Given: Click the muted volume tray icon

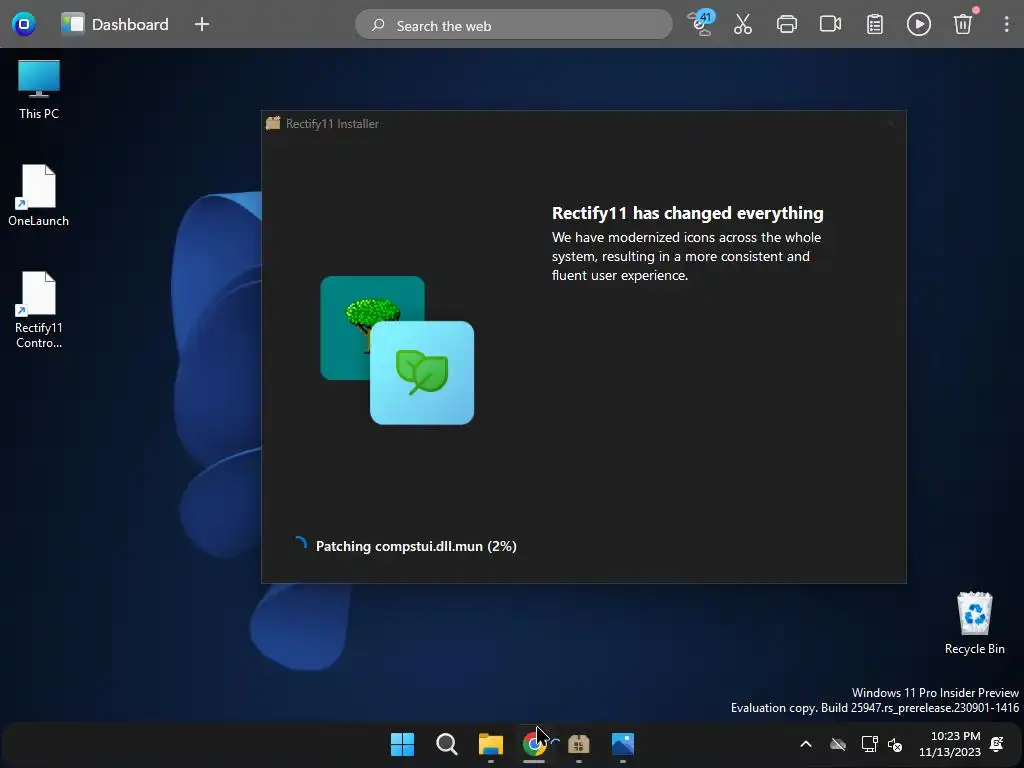Looking at the screenshot, I should [x=895, y=744].
